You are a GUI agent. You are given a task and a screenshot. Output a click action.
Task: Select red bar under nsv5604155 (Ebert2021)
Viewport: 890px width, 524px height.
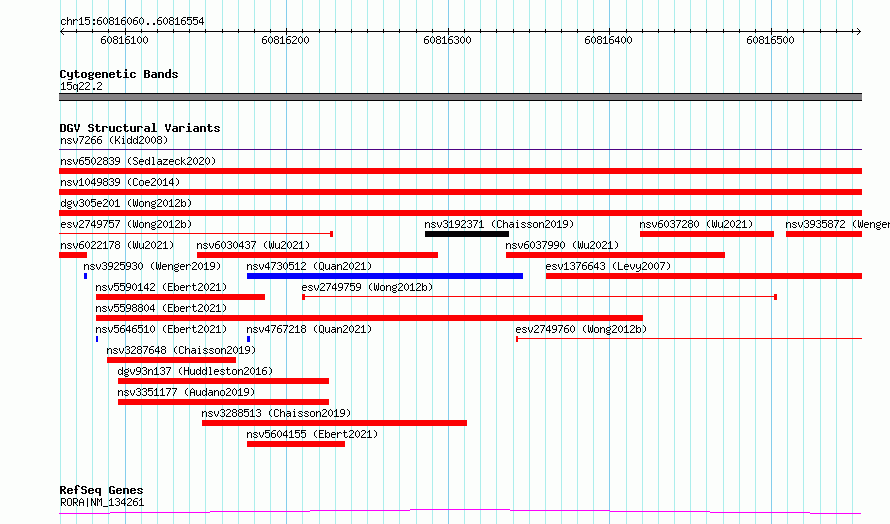[x=296, y=444]
